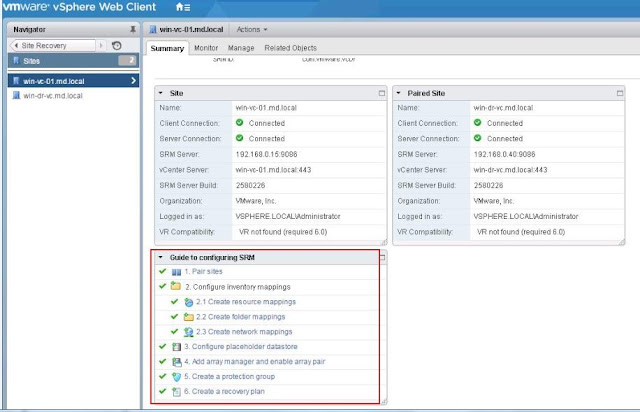Expand win-vc-01.md.local with the arrow
This screenshot has height=412, width=640.
133,81
